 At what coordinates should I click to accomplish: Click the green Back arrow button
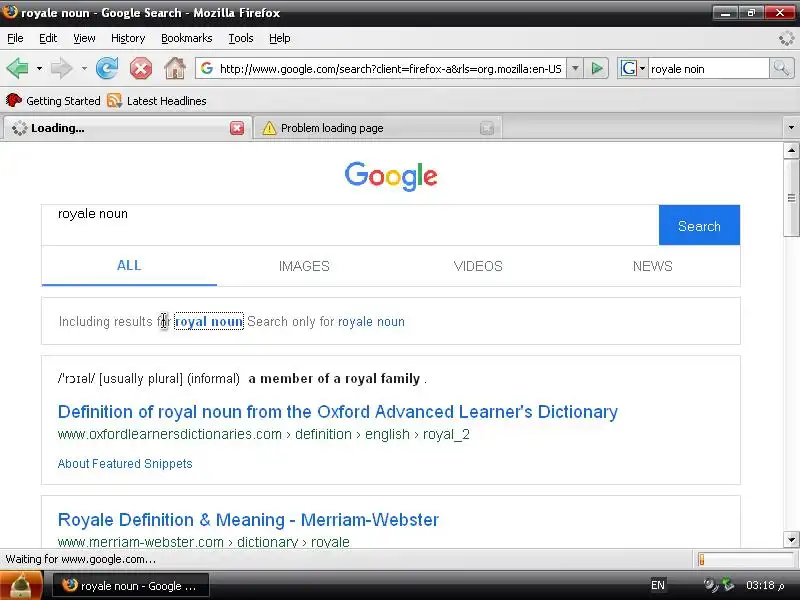17,68
